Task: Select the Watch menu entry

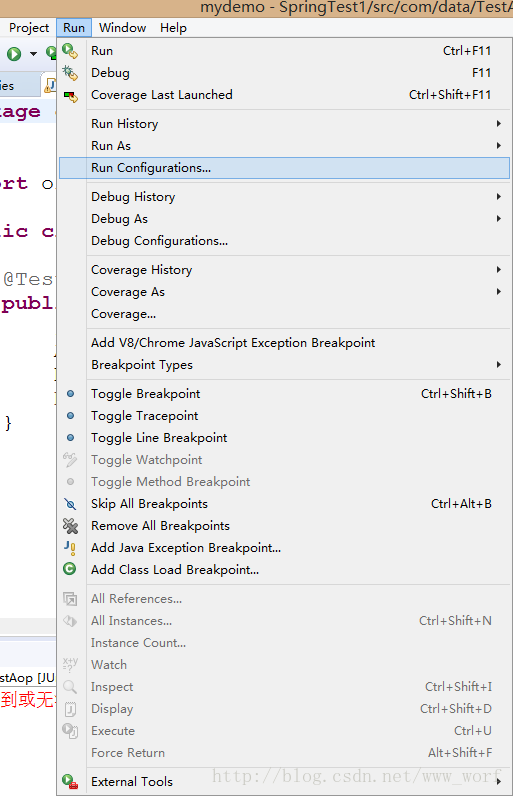Action: pos(284,665)
